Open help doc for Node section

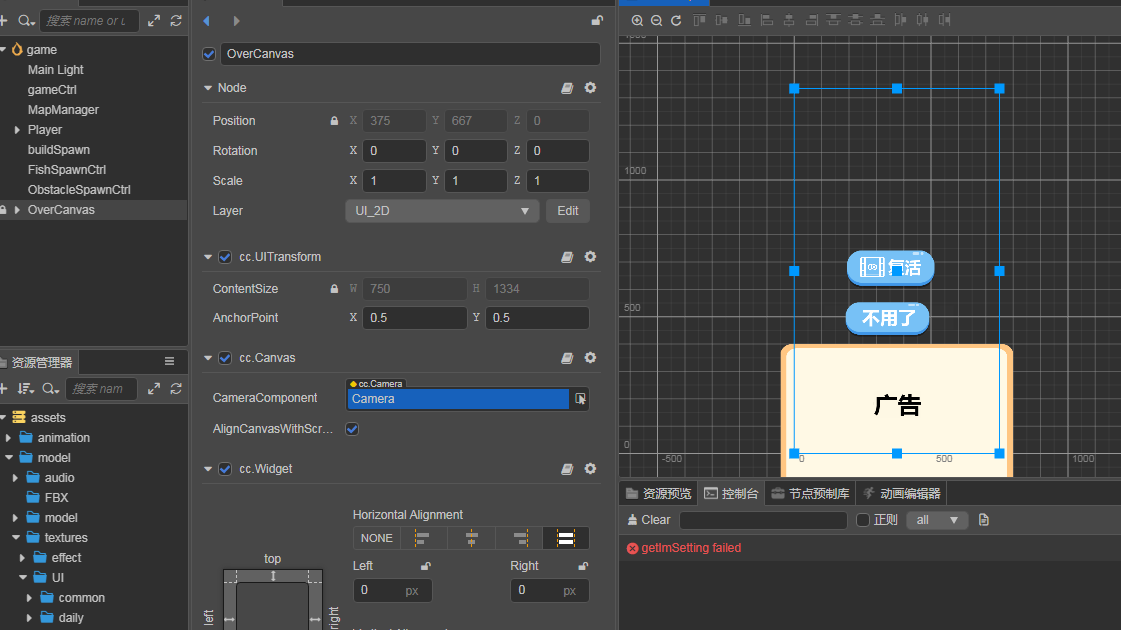coord(567,88)
